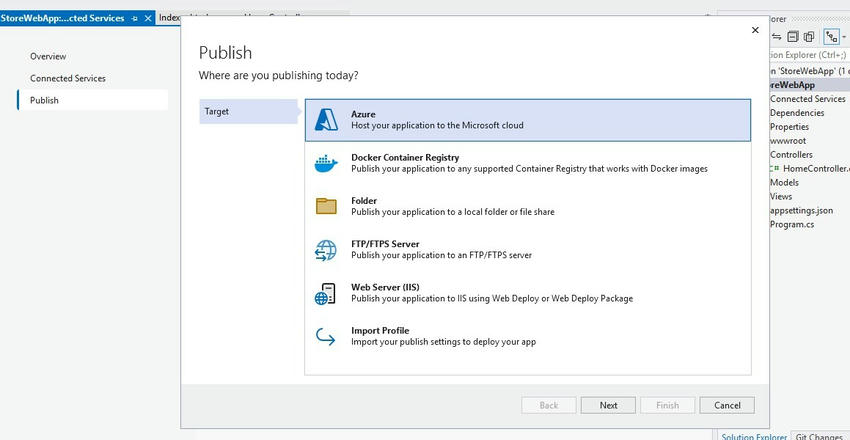Viewport: 850px width, 440px height.
Task: Select the Azure cloud icon
Action: [x=327, y=119]
